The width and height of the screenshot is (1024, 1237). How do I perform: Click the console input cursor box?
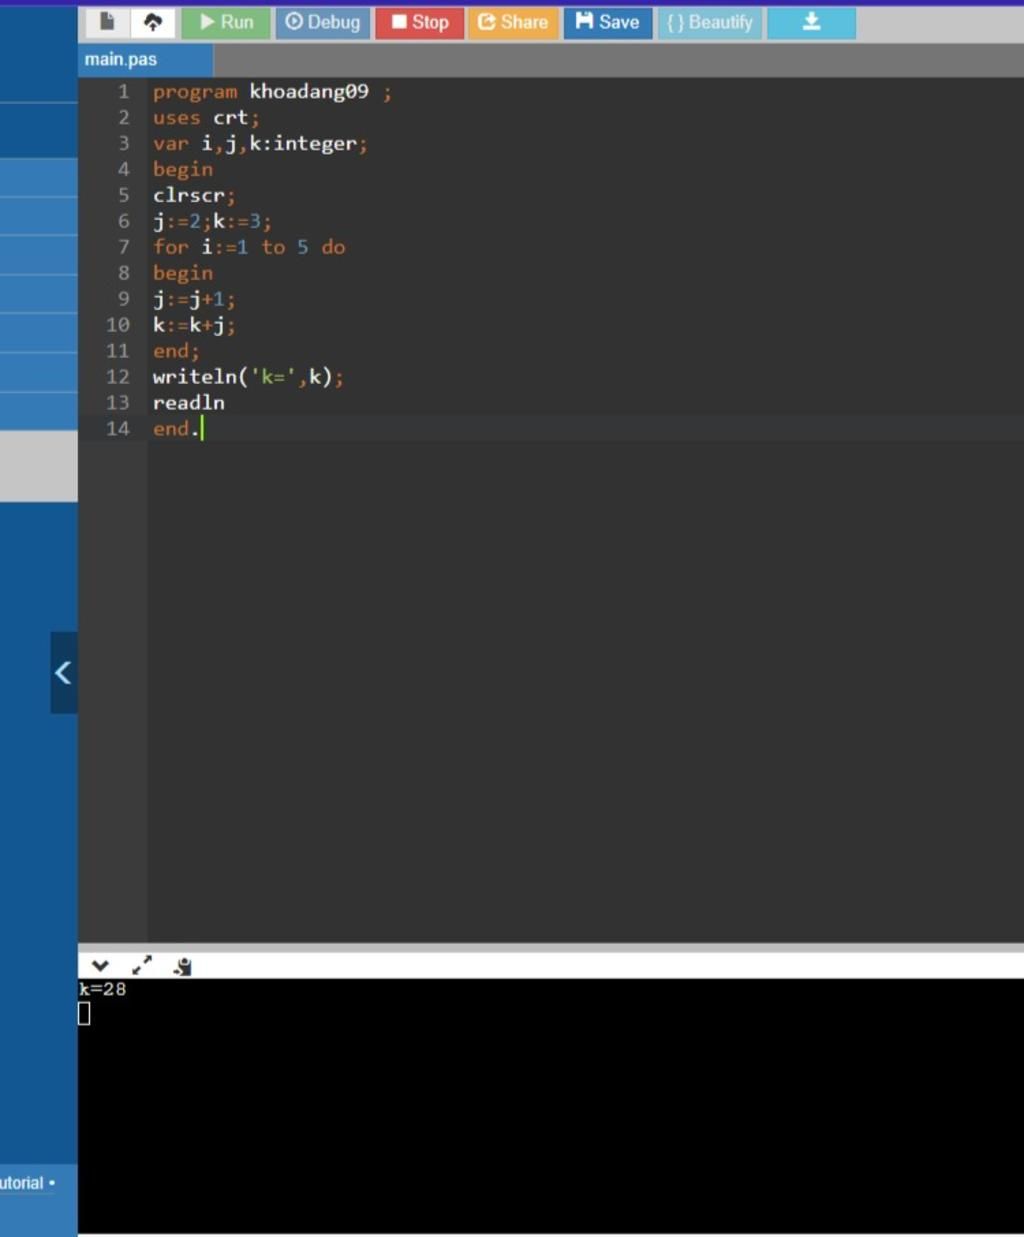click(84, 1013)
